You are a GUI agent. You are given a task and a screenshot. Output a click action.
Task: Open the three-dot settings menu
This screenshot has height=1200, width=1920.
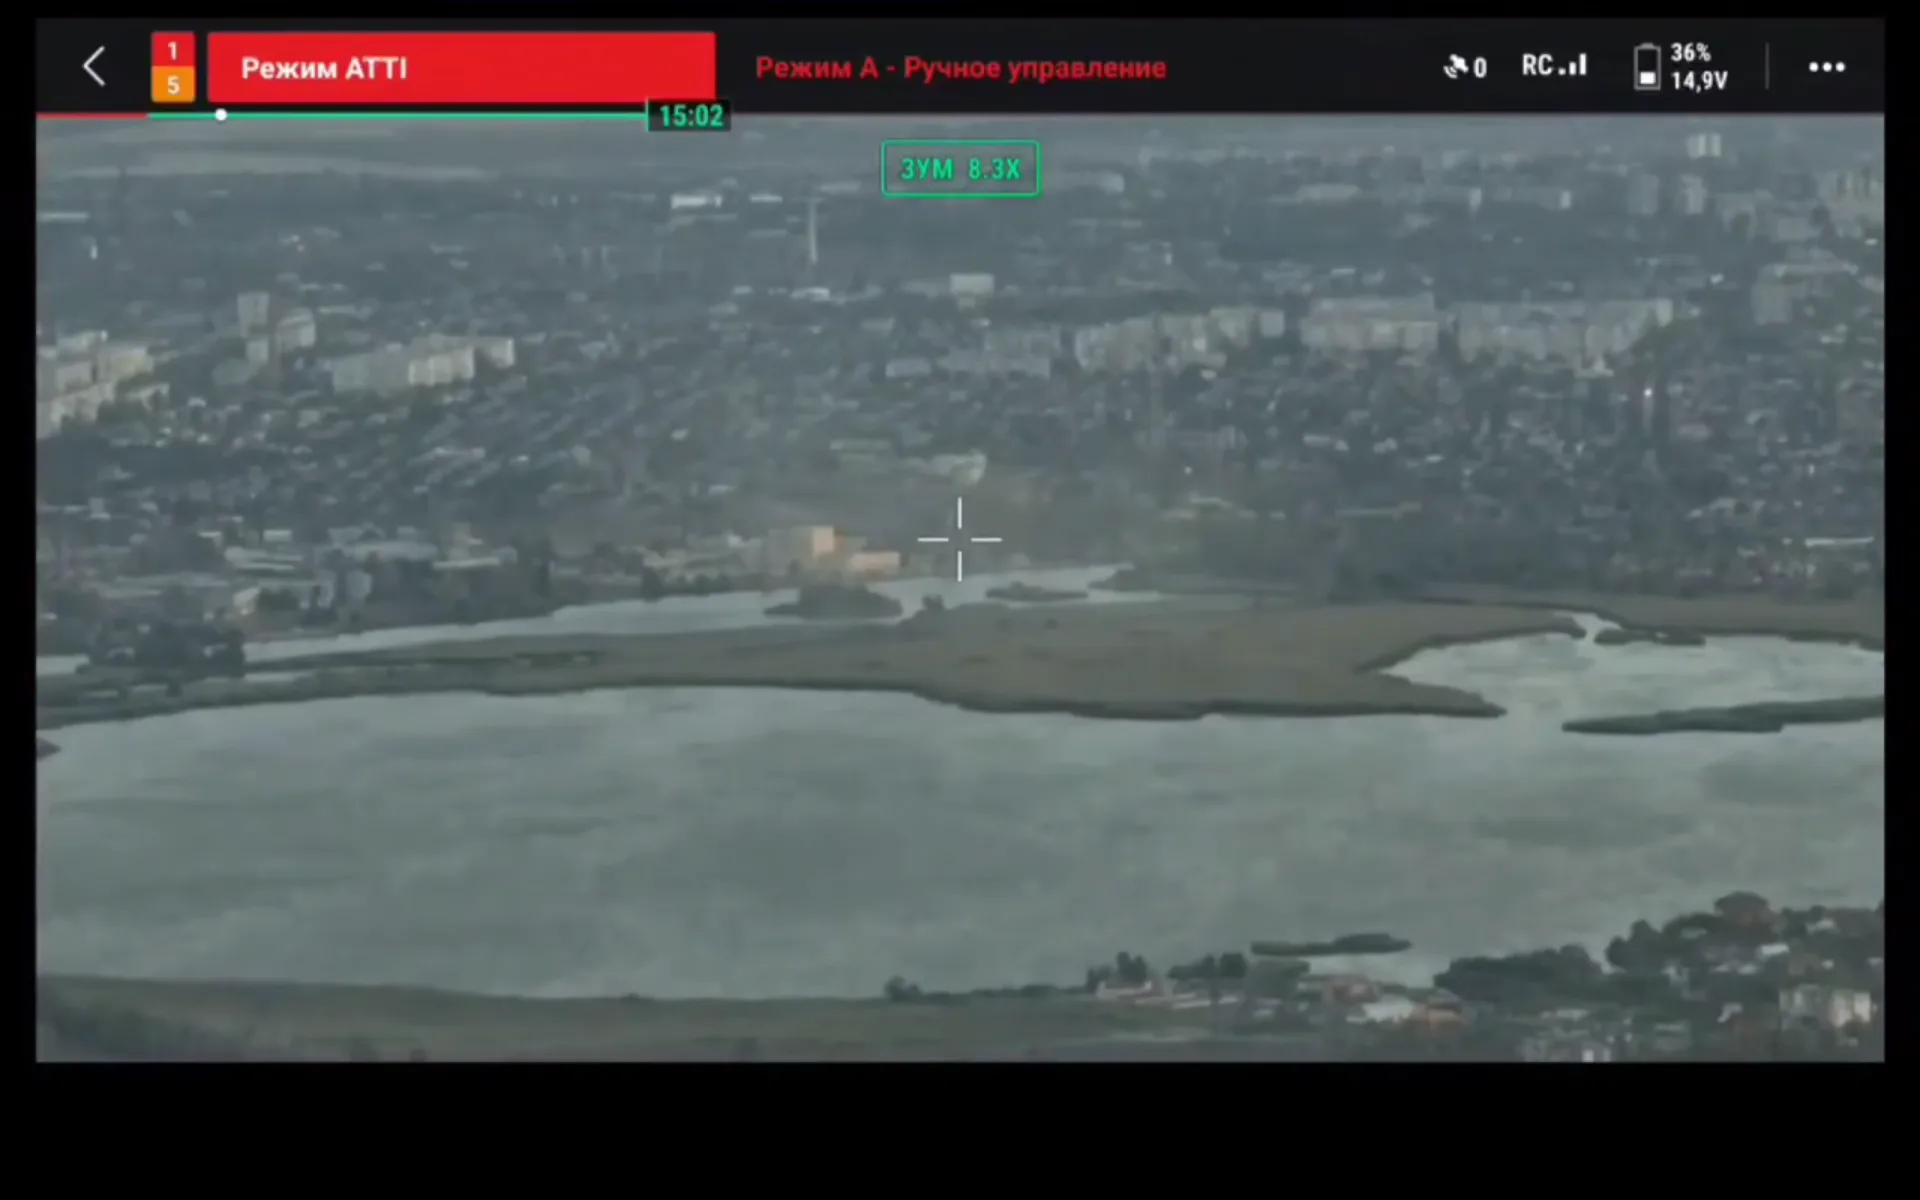pos(1826,67)
